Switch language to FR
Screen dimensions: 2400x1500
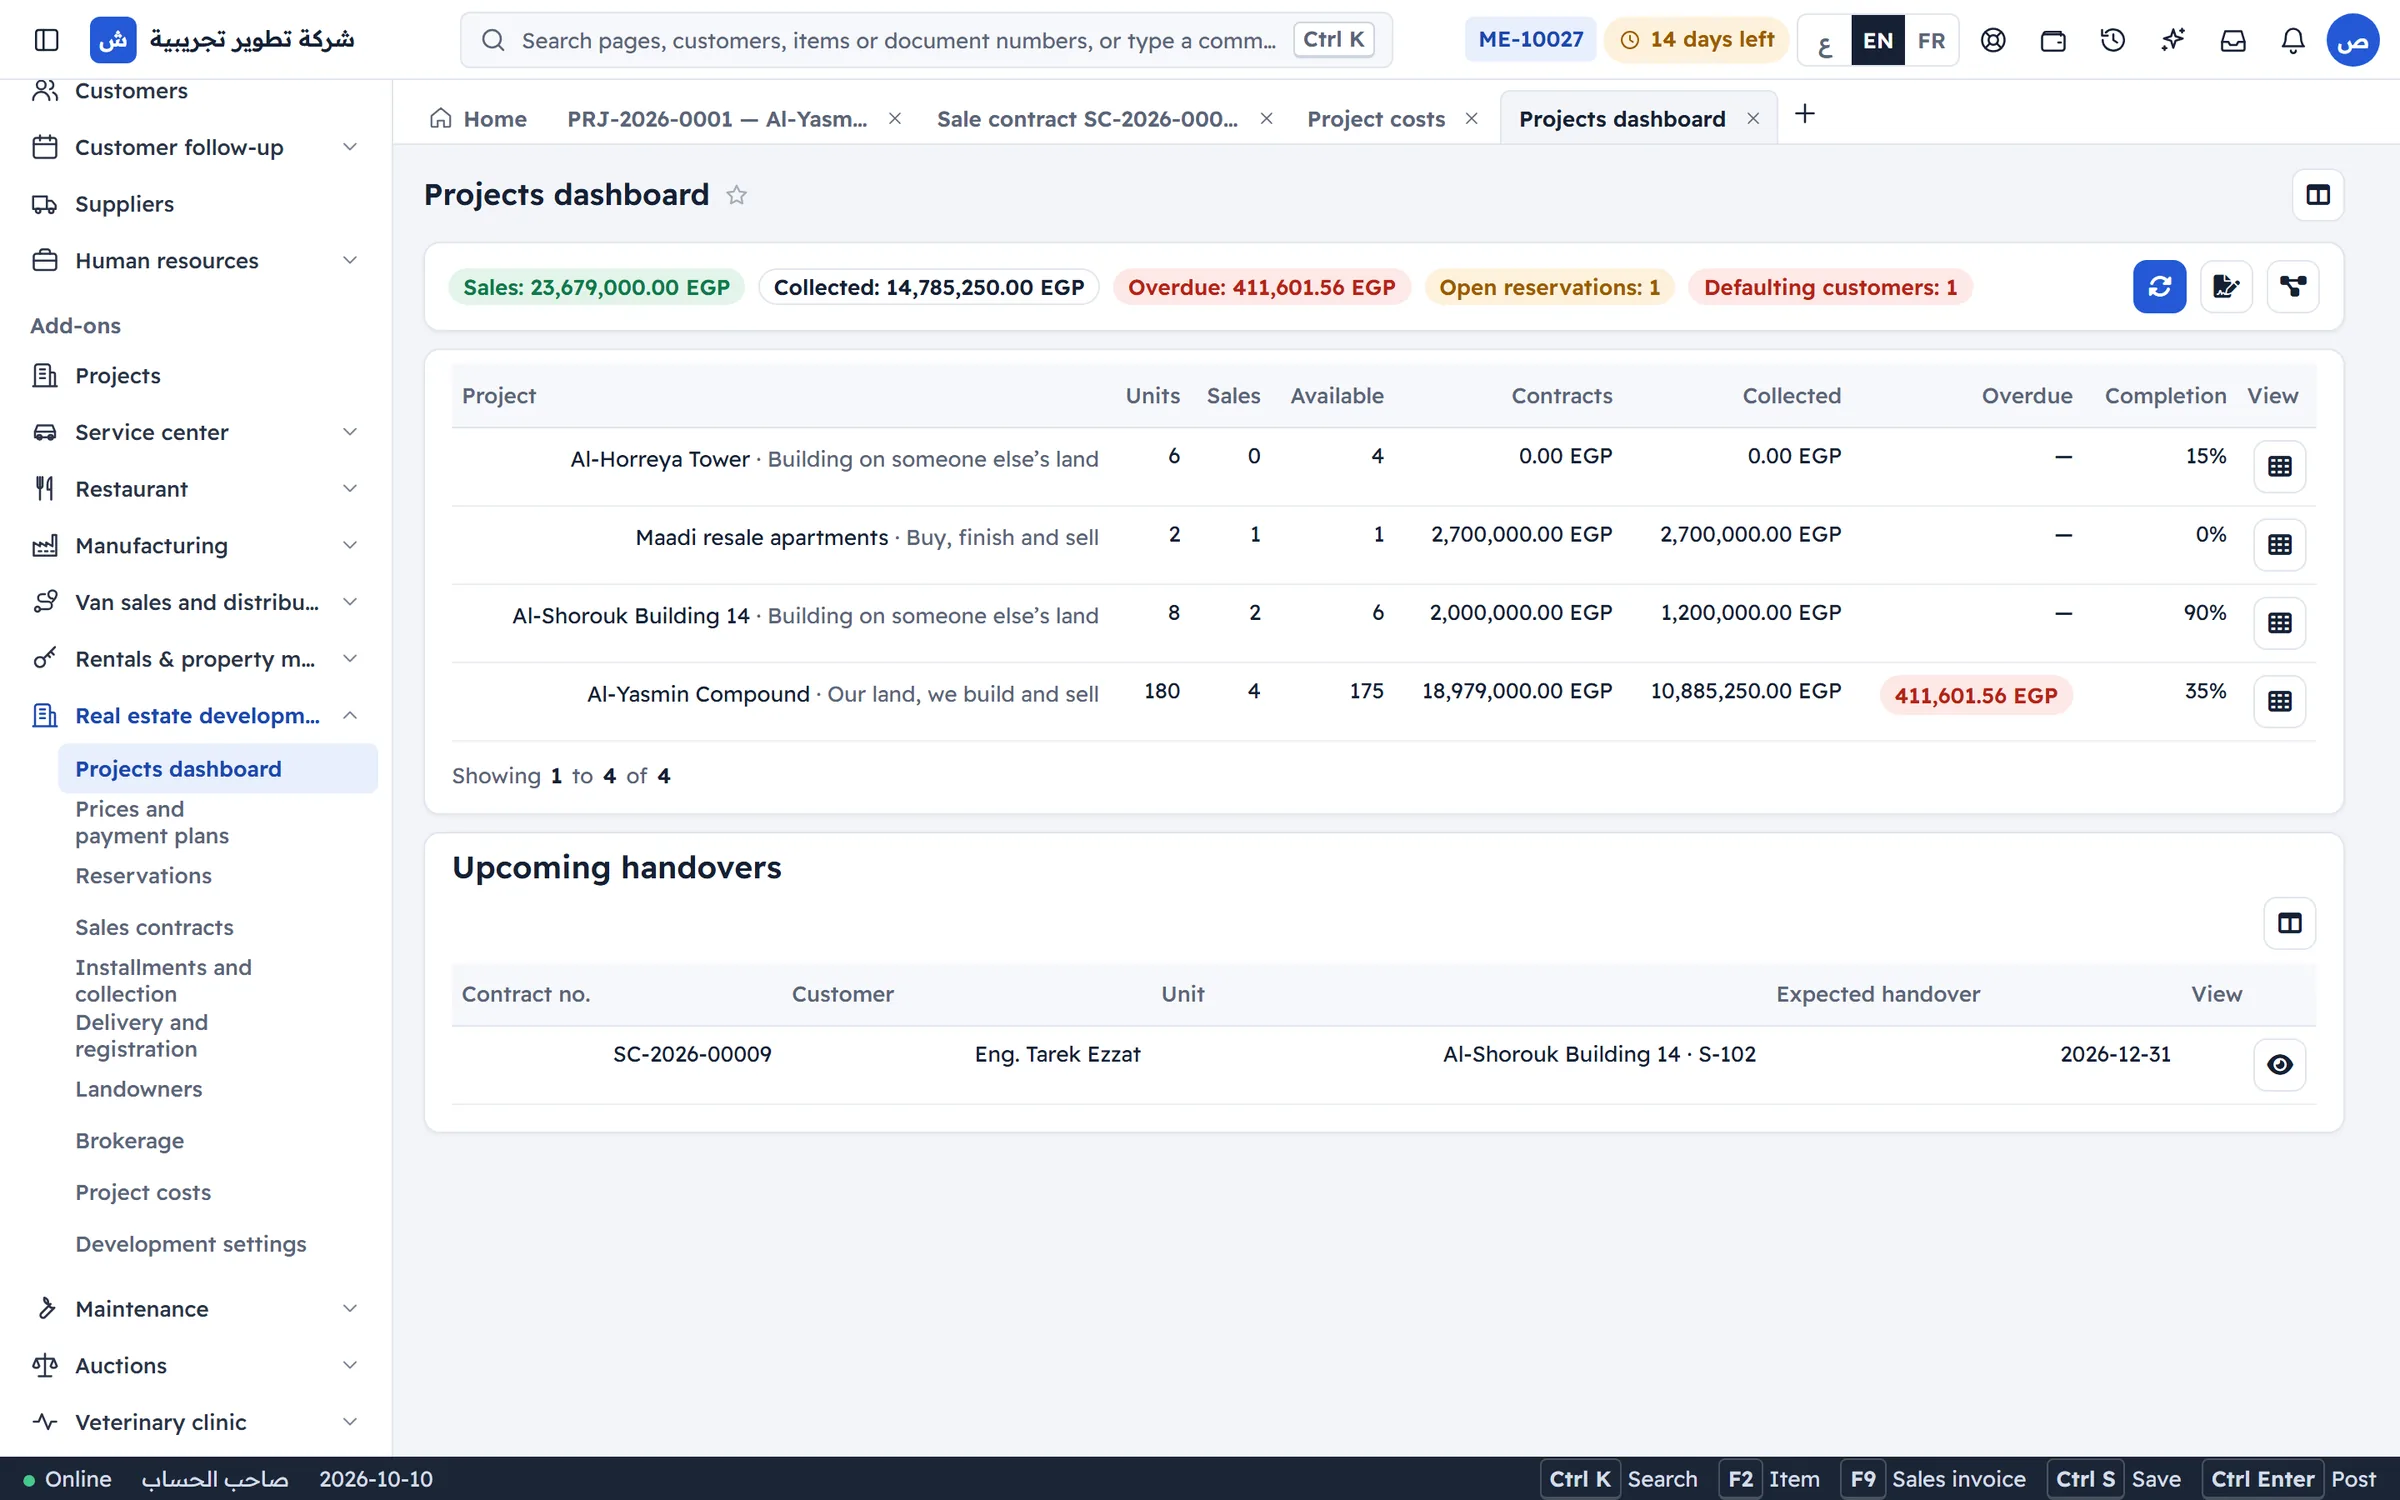[x=1931, y=41]
